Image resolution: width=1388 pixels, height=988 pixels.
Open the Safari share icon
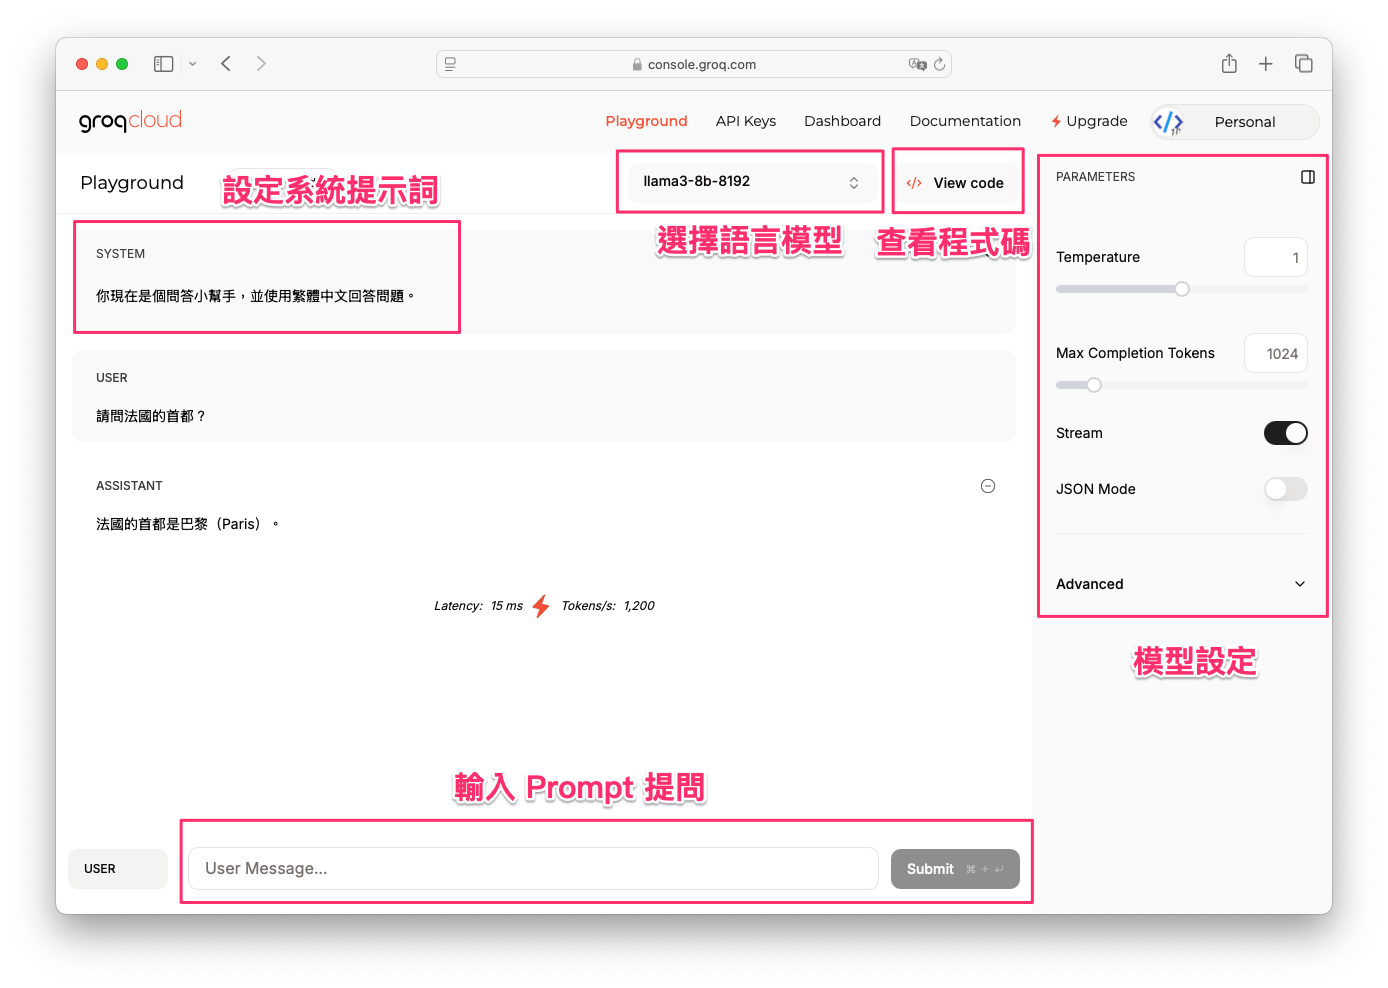pos(1229,64)
